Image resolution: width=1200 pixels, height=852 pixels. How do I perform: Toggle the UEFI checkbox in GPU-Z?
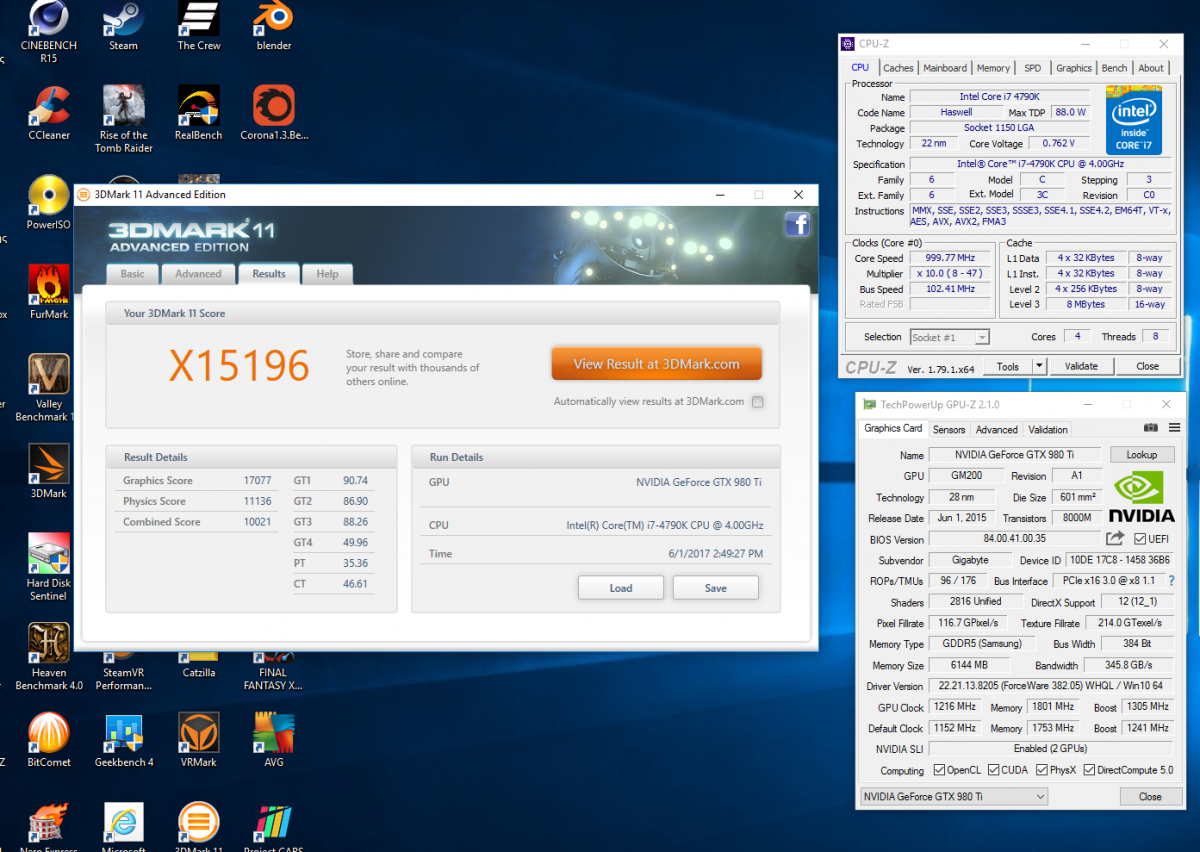pos(1140,539)
